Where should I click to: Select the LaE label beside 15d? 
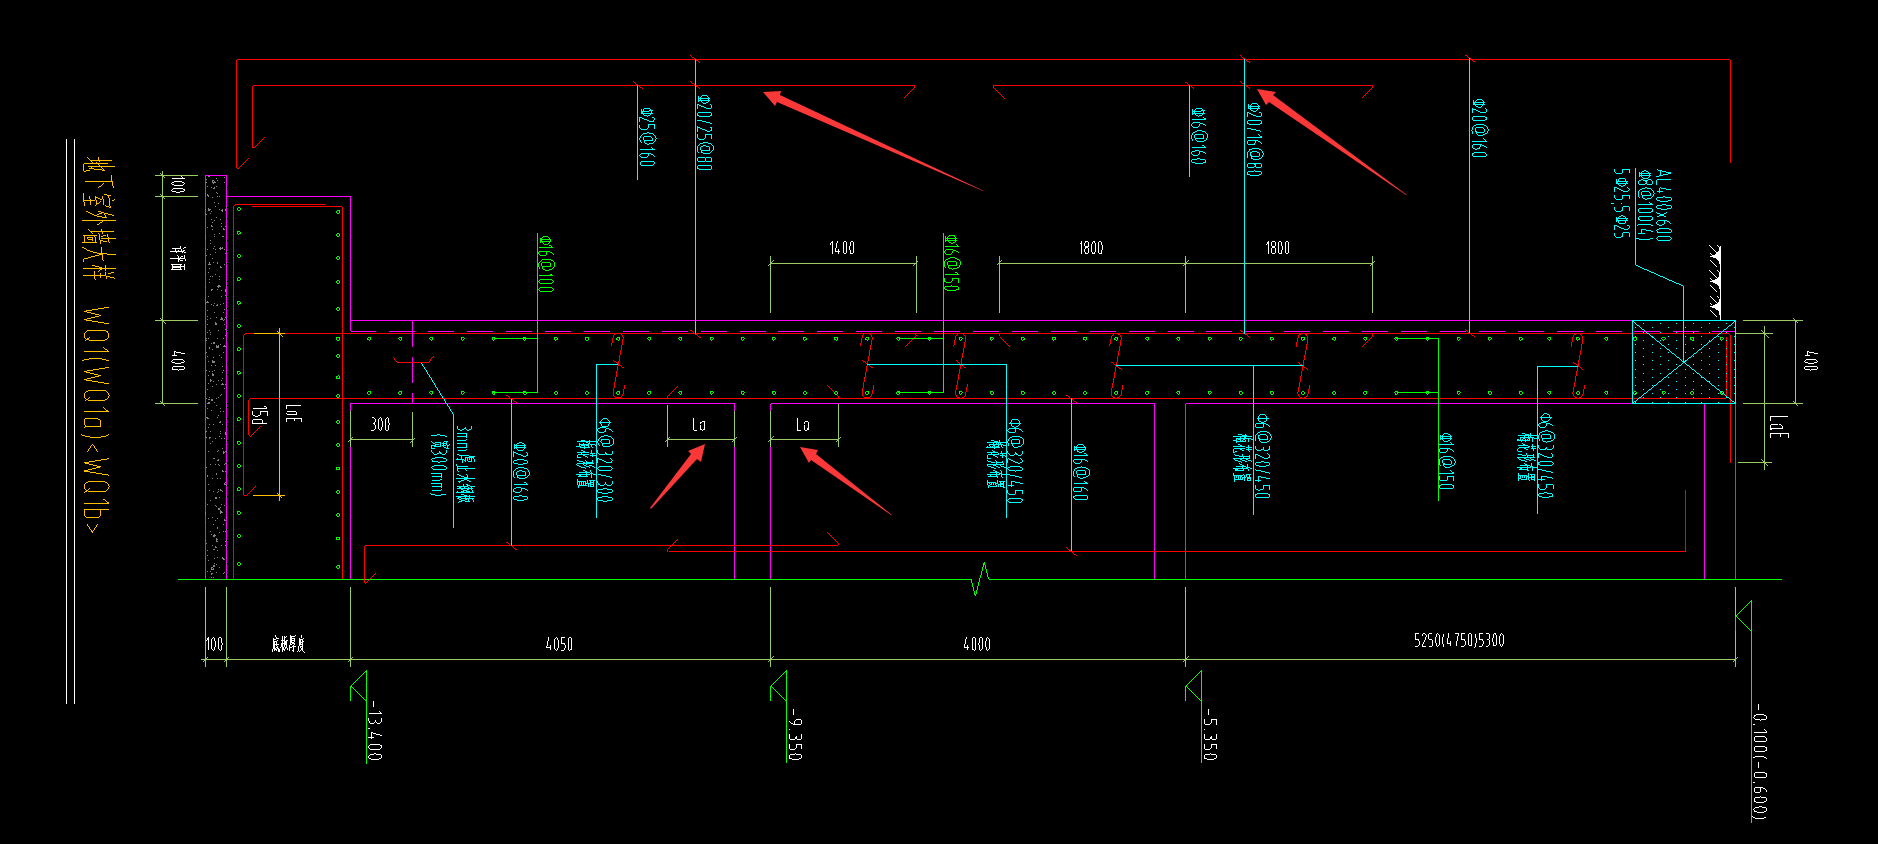tap(293, 413)
